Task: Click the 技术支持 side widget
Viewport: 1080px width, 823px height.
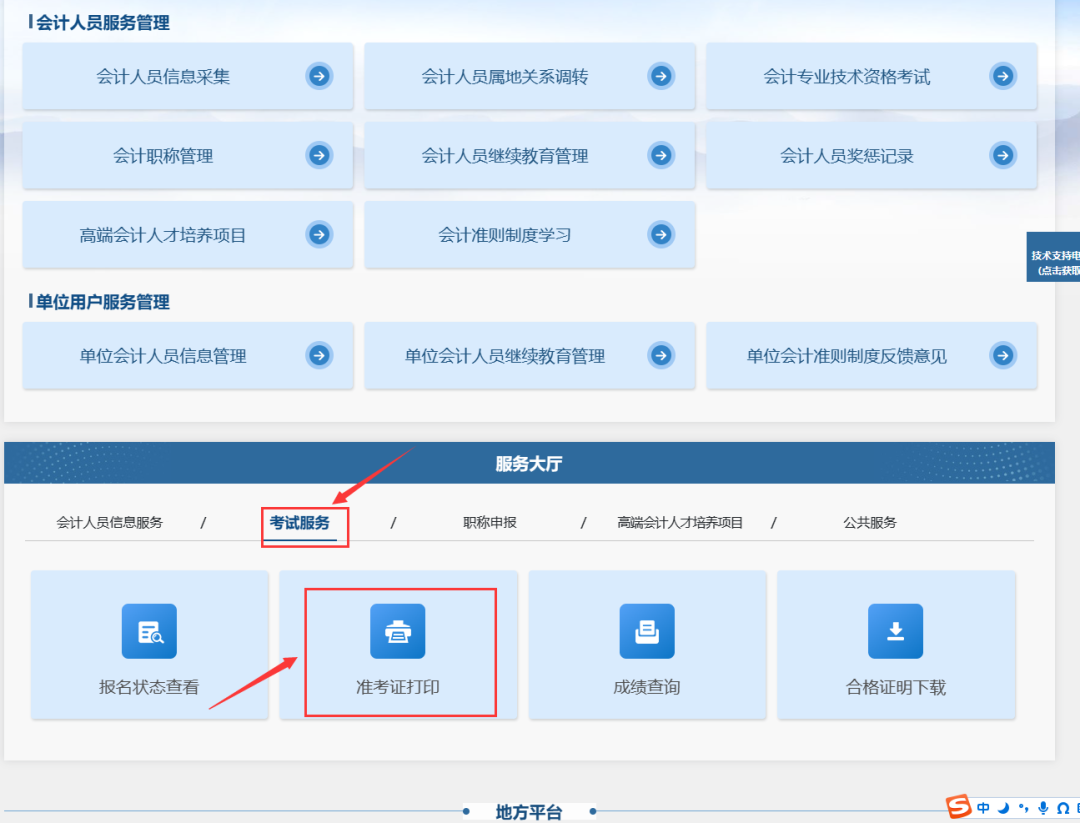Action: [1053, 257]
